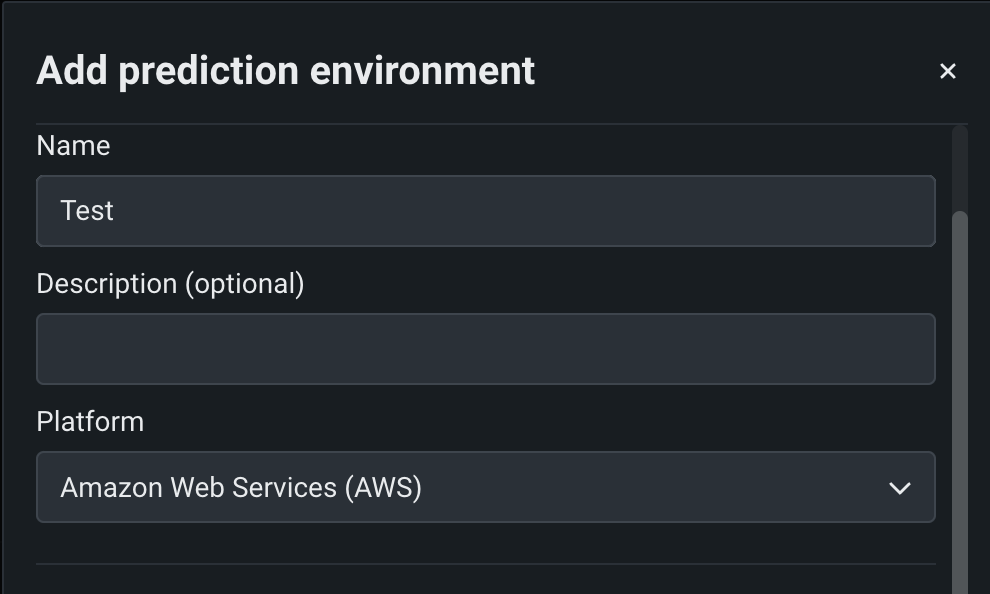Click the "Amazon Web Services (AWS)" selected value text
This screenshot has height=594, width=990.
pos(241,487)
